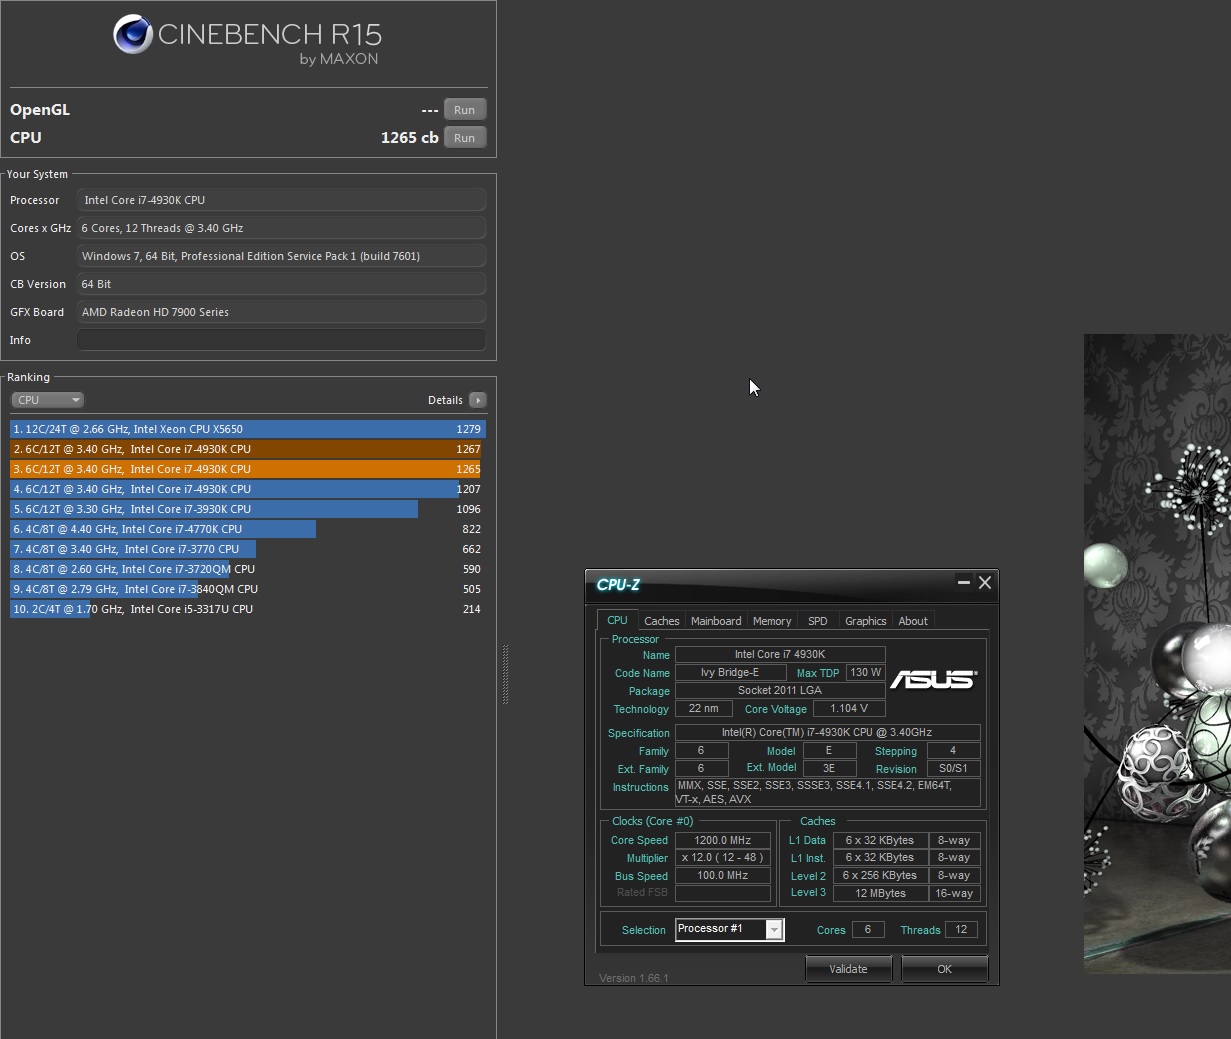Viewport: 1231px width, 1039px height.
Task: Select ranking row Core i7-3840QM
Action: [x=247, y=589]
